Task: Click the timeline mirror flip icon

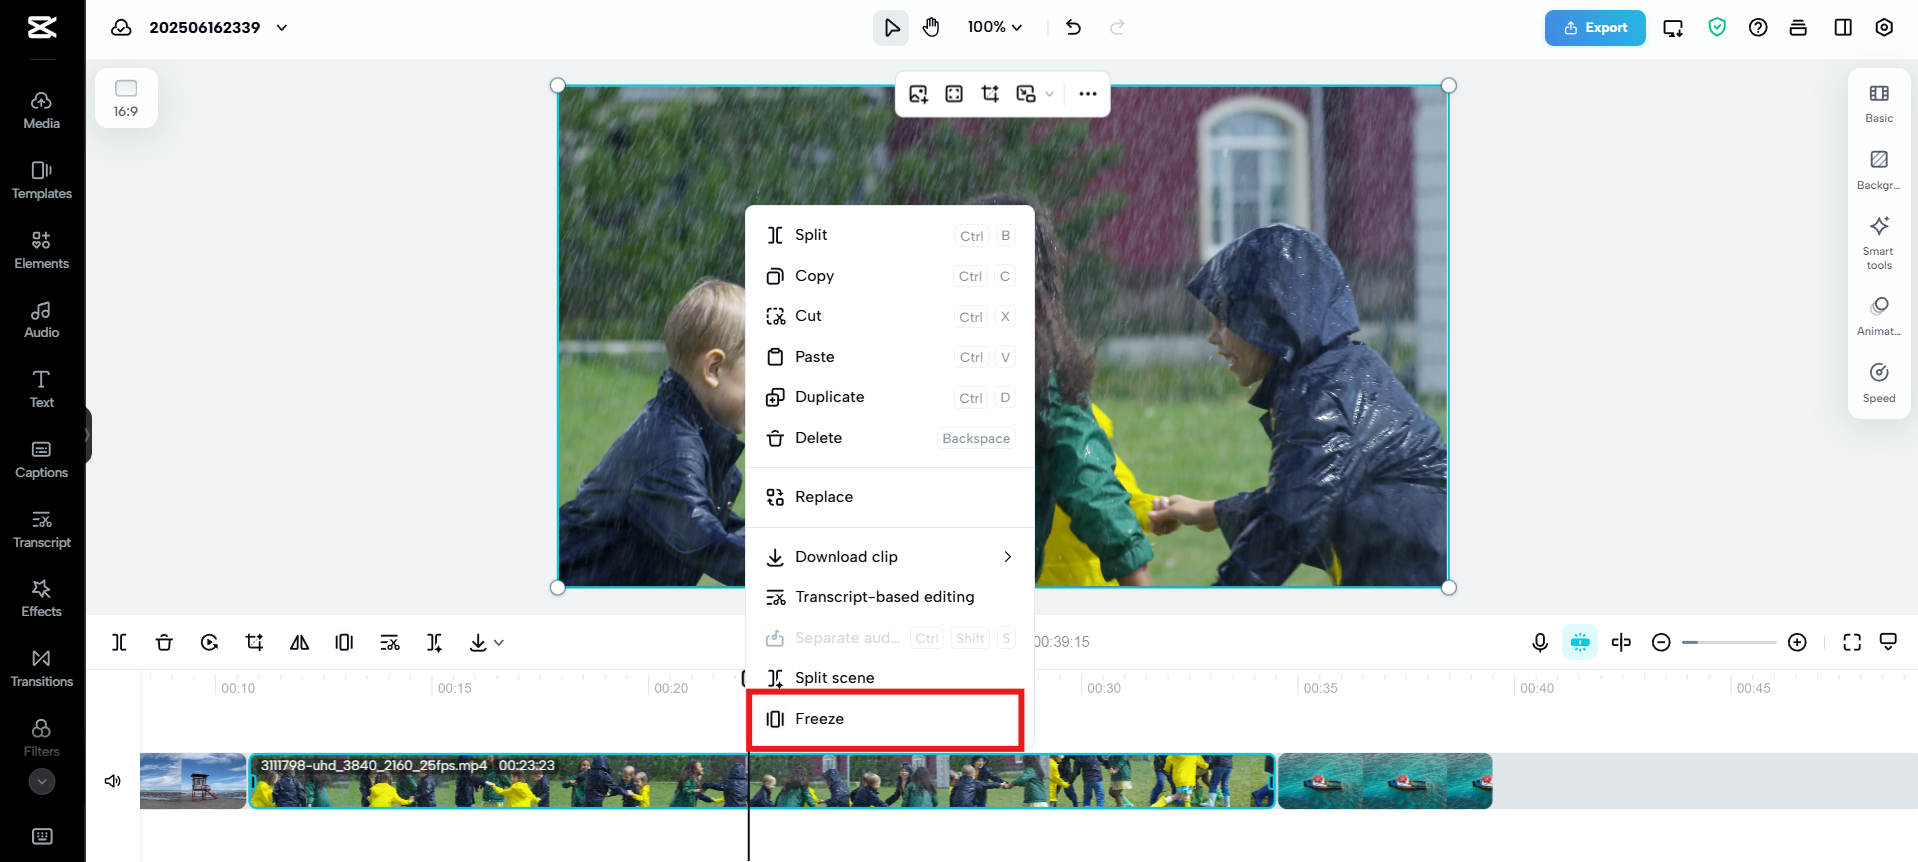Action: 299,642
